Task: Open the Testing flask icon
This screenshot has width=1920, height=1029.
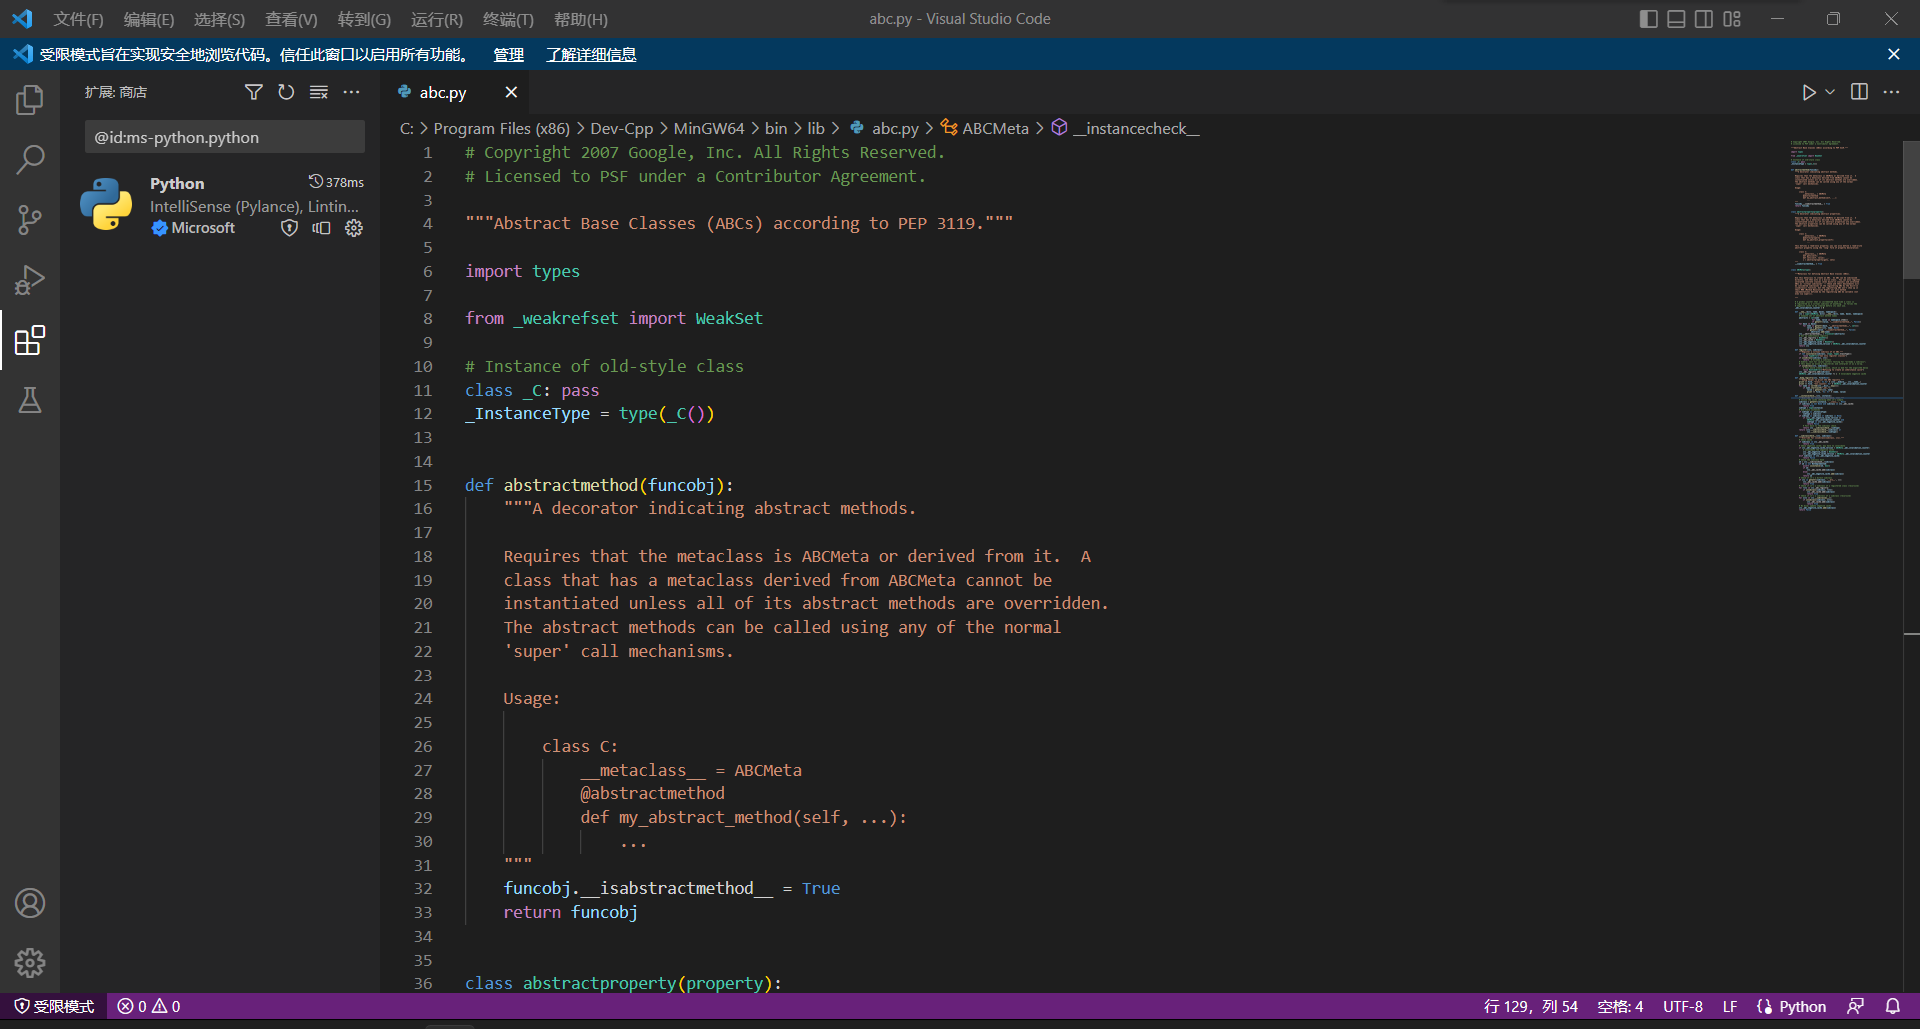Action: tap(30, 400)
